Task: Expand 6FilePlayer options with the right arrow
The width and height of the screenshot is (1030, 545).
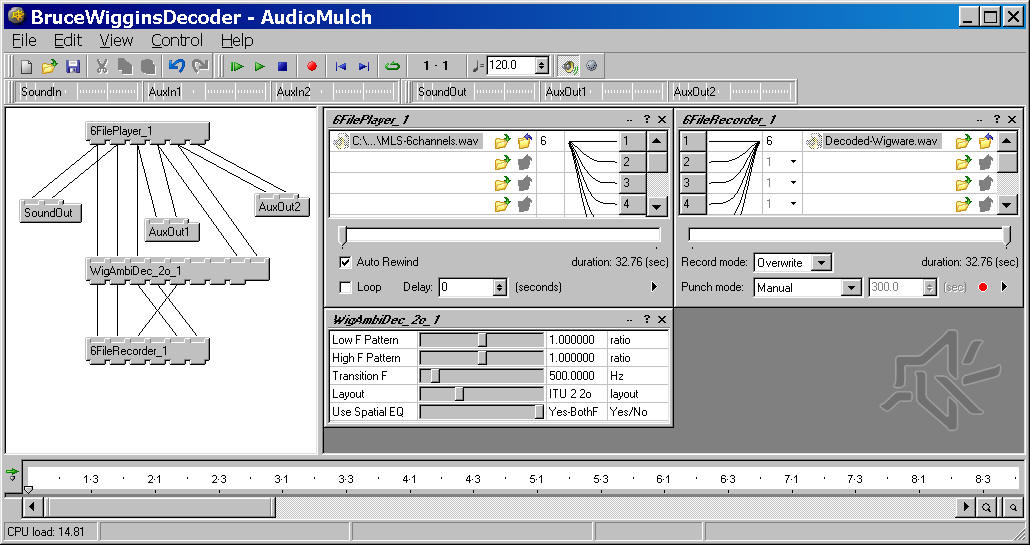Action: [654, 287]
